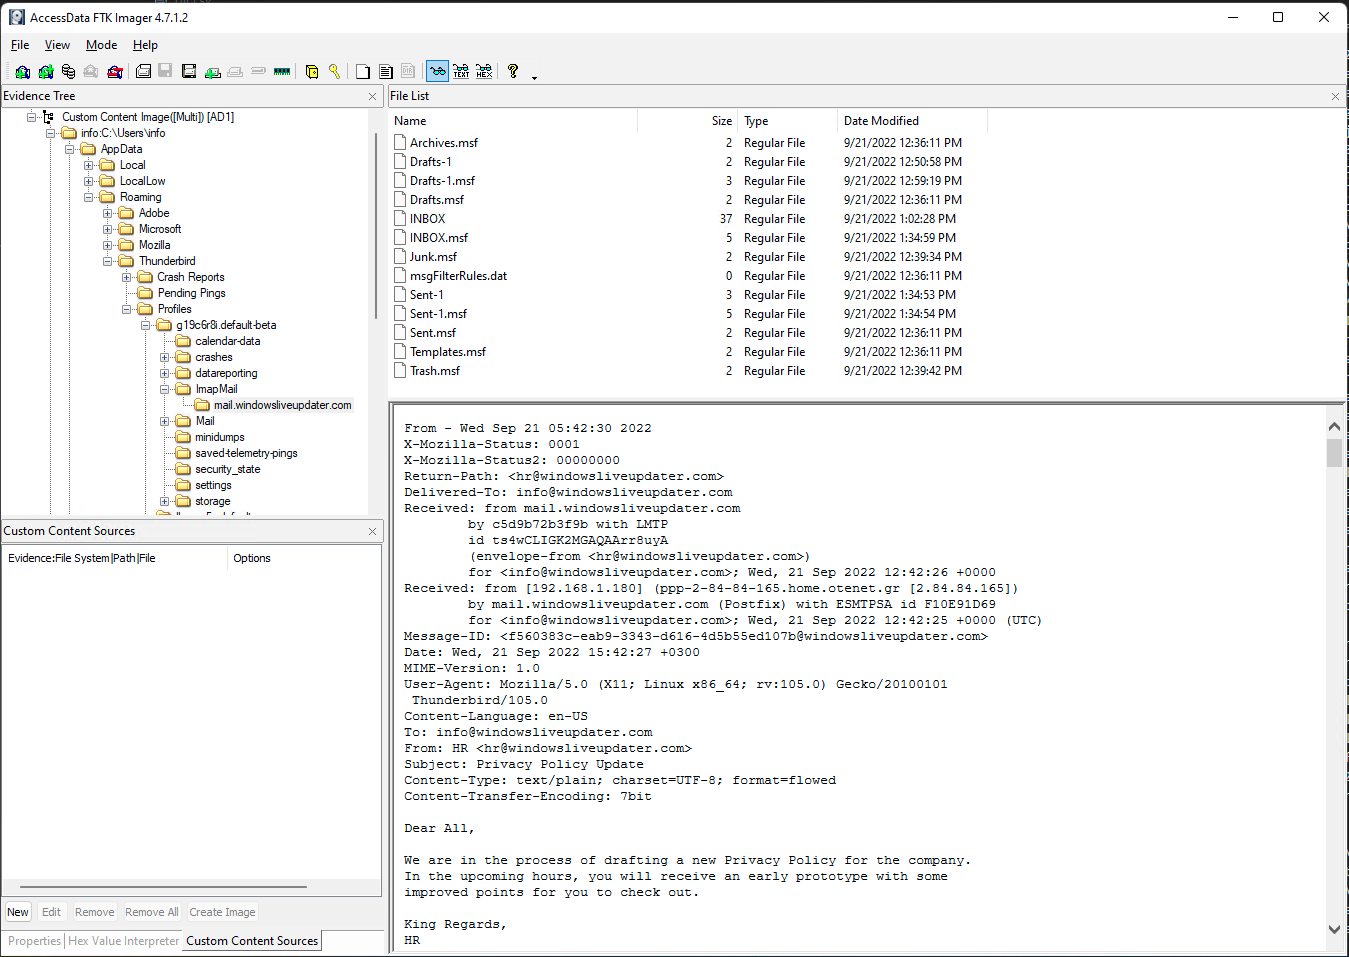Click Add to Custom Content Image icon
Screen dimensions: 1349x957
tap(212, 71)
